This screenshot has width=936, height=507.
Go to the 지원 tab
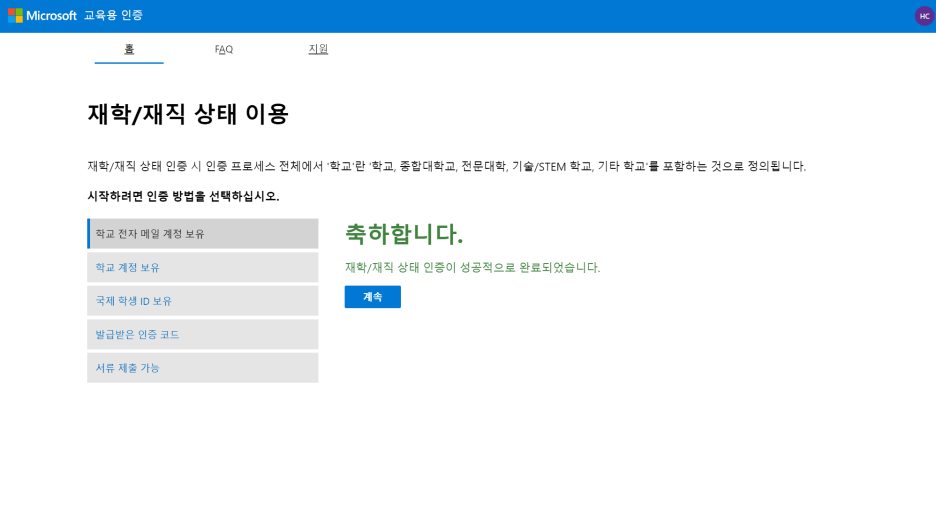click(318, 49)
